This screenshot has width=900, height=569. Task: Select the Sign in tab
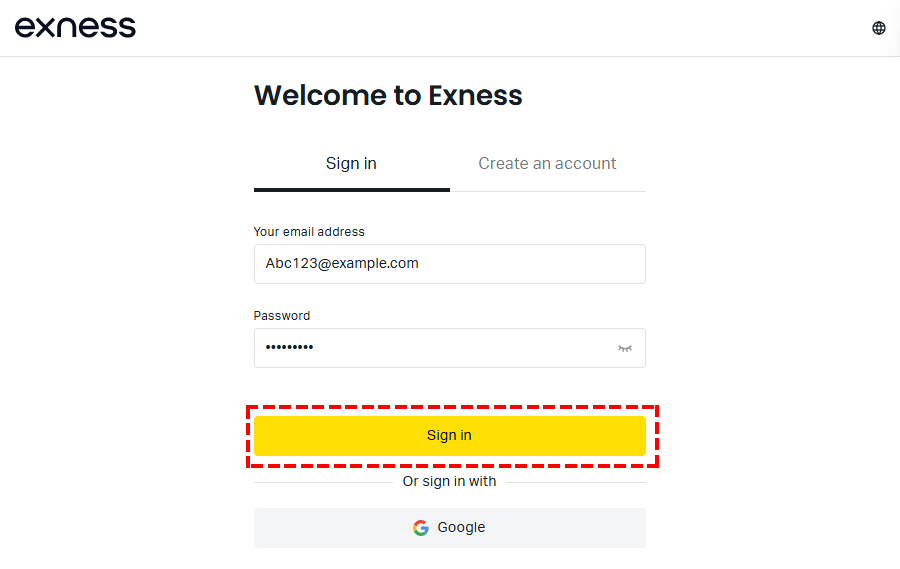[x=351, y=164]
